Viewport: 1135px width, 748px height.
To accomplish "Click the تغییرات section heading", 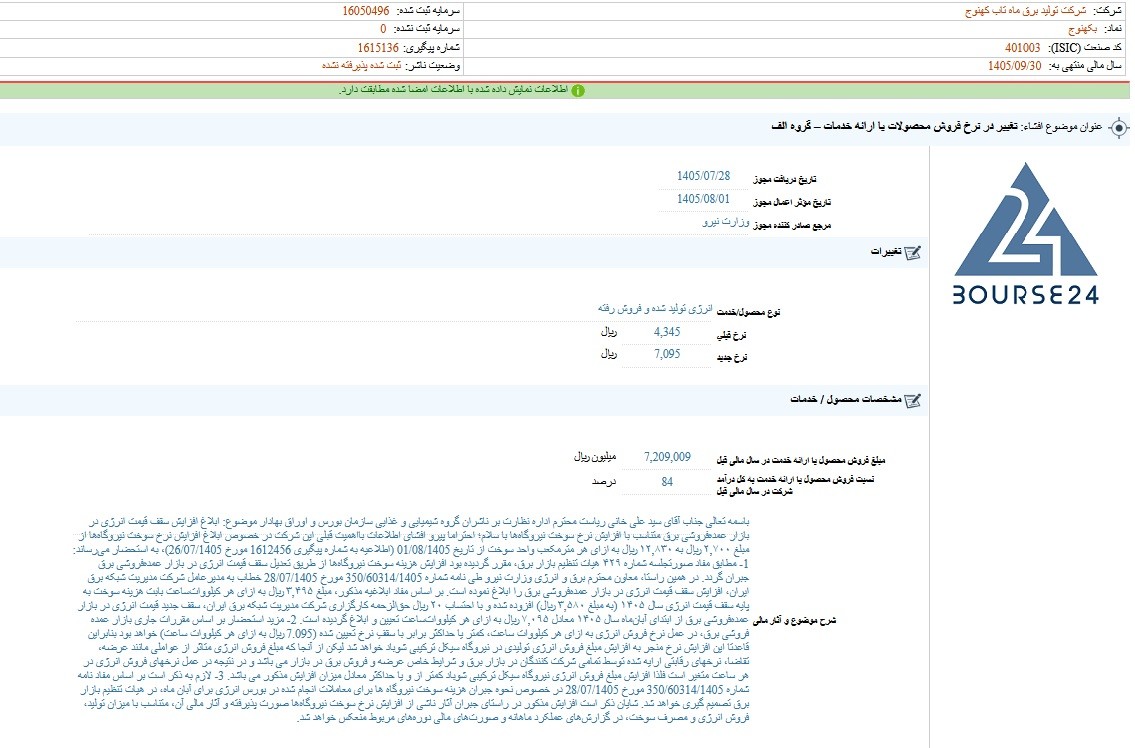I will (886, 252).
